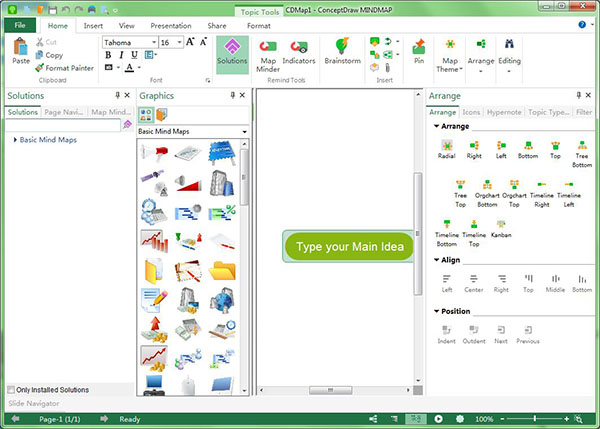Adjust the zoom slider in status bar

click(x=535, y=419)
